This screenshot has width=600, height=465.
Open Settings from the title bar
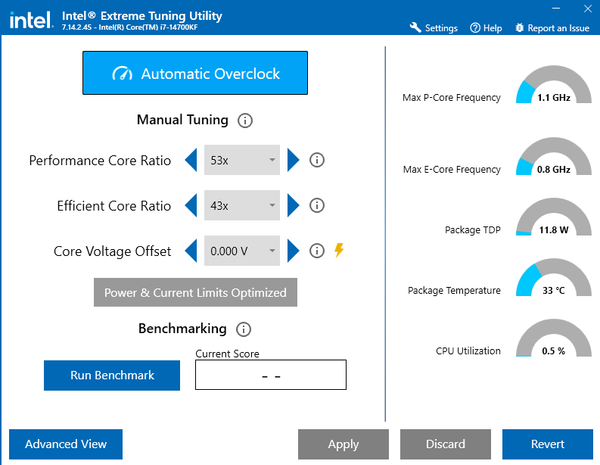[x=434, y=28]
